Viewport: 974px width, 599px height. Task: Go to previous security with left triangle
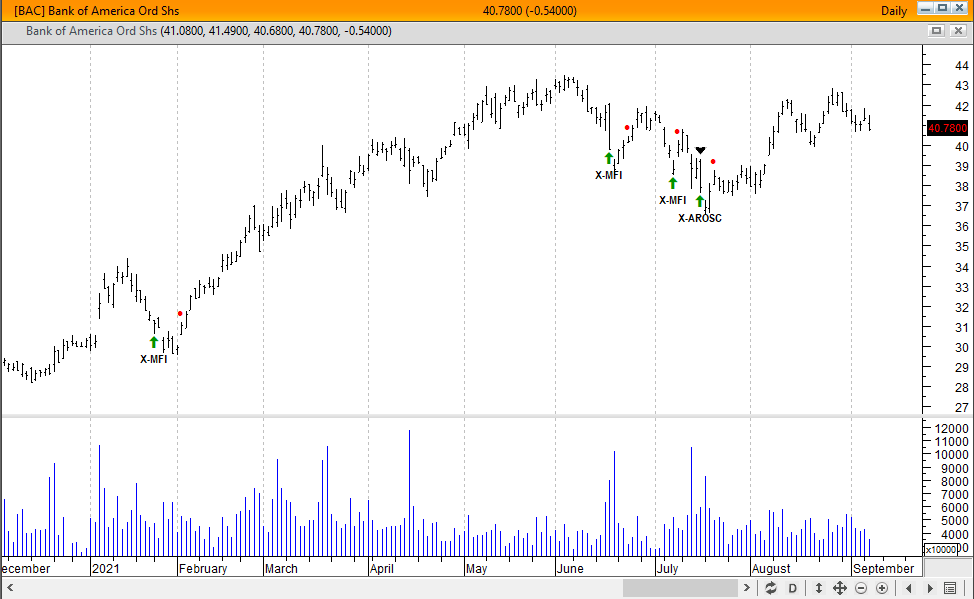tap(909, 588)
